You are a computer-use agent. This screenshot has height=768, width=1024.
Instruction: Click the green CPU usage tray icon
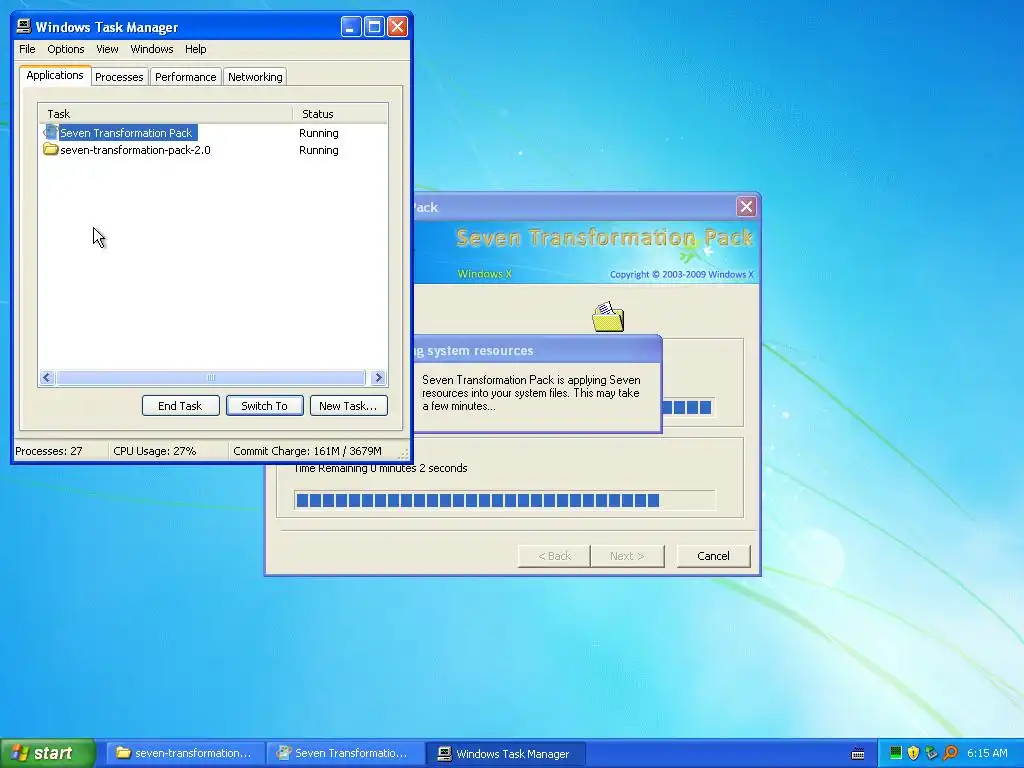[895, 753]
